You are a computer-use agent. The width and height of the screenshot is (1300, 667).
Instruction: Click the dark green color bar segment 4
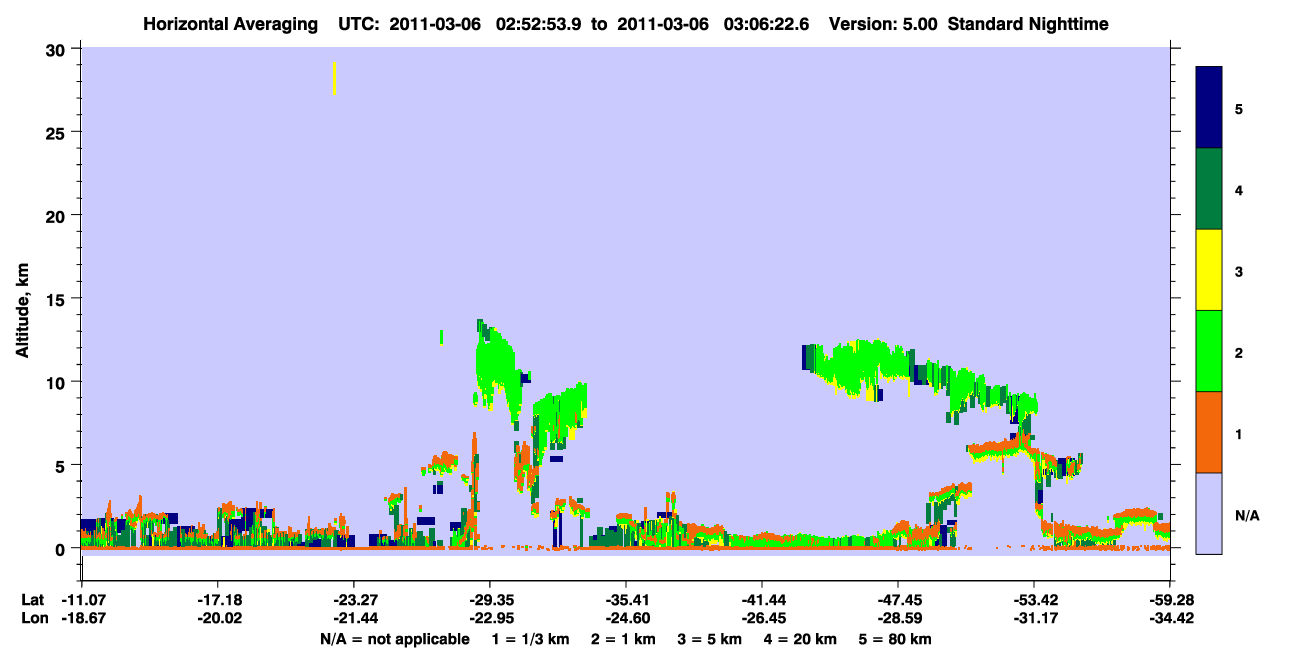1209,189
